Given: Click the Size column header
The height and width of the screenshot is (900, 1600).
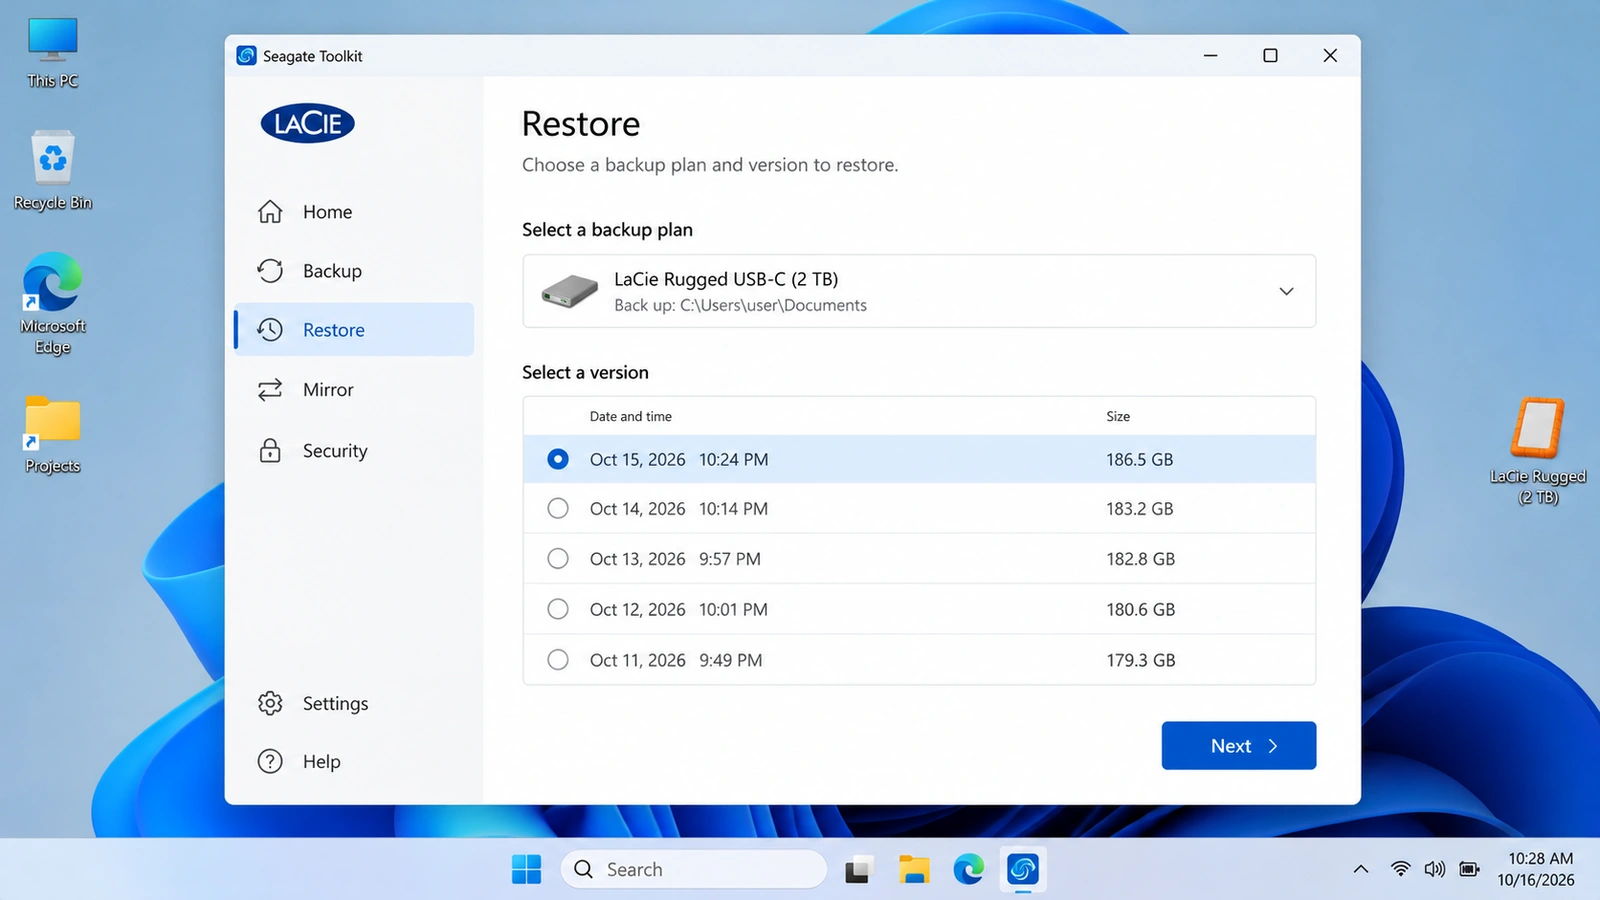Looking at the screenshot, I should tap(1118, 416).
